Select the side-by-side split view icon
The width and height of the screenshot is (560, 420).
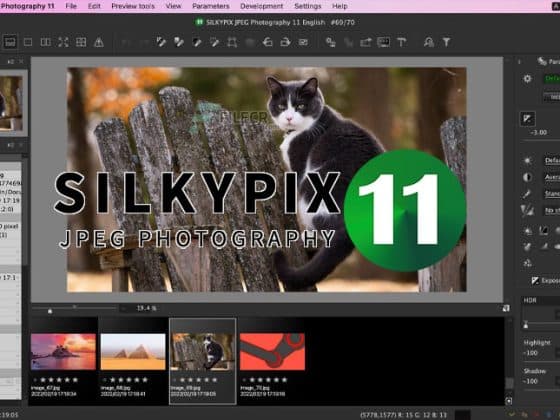click(x=45, y=42)
